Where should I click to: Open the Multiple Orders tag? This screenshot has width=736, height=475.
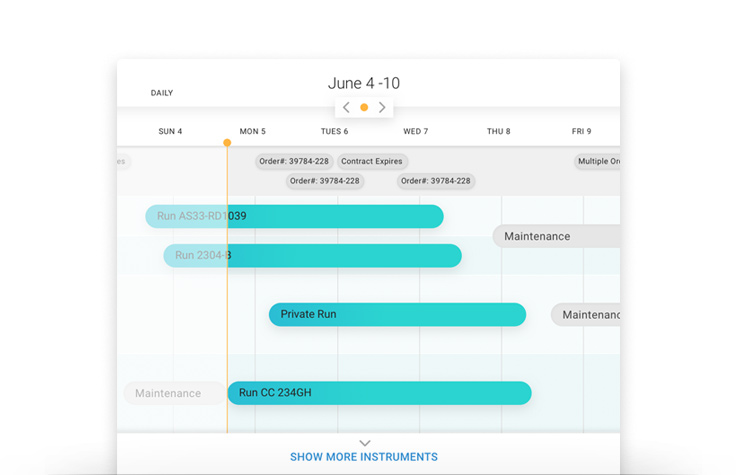click(x=598, y=161)
